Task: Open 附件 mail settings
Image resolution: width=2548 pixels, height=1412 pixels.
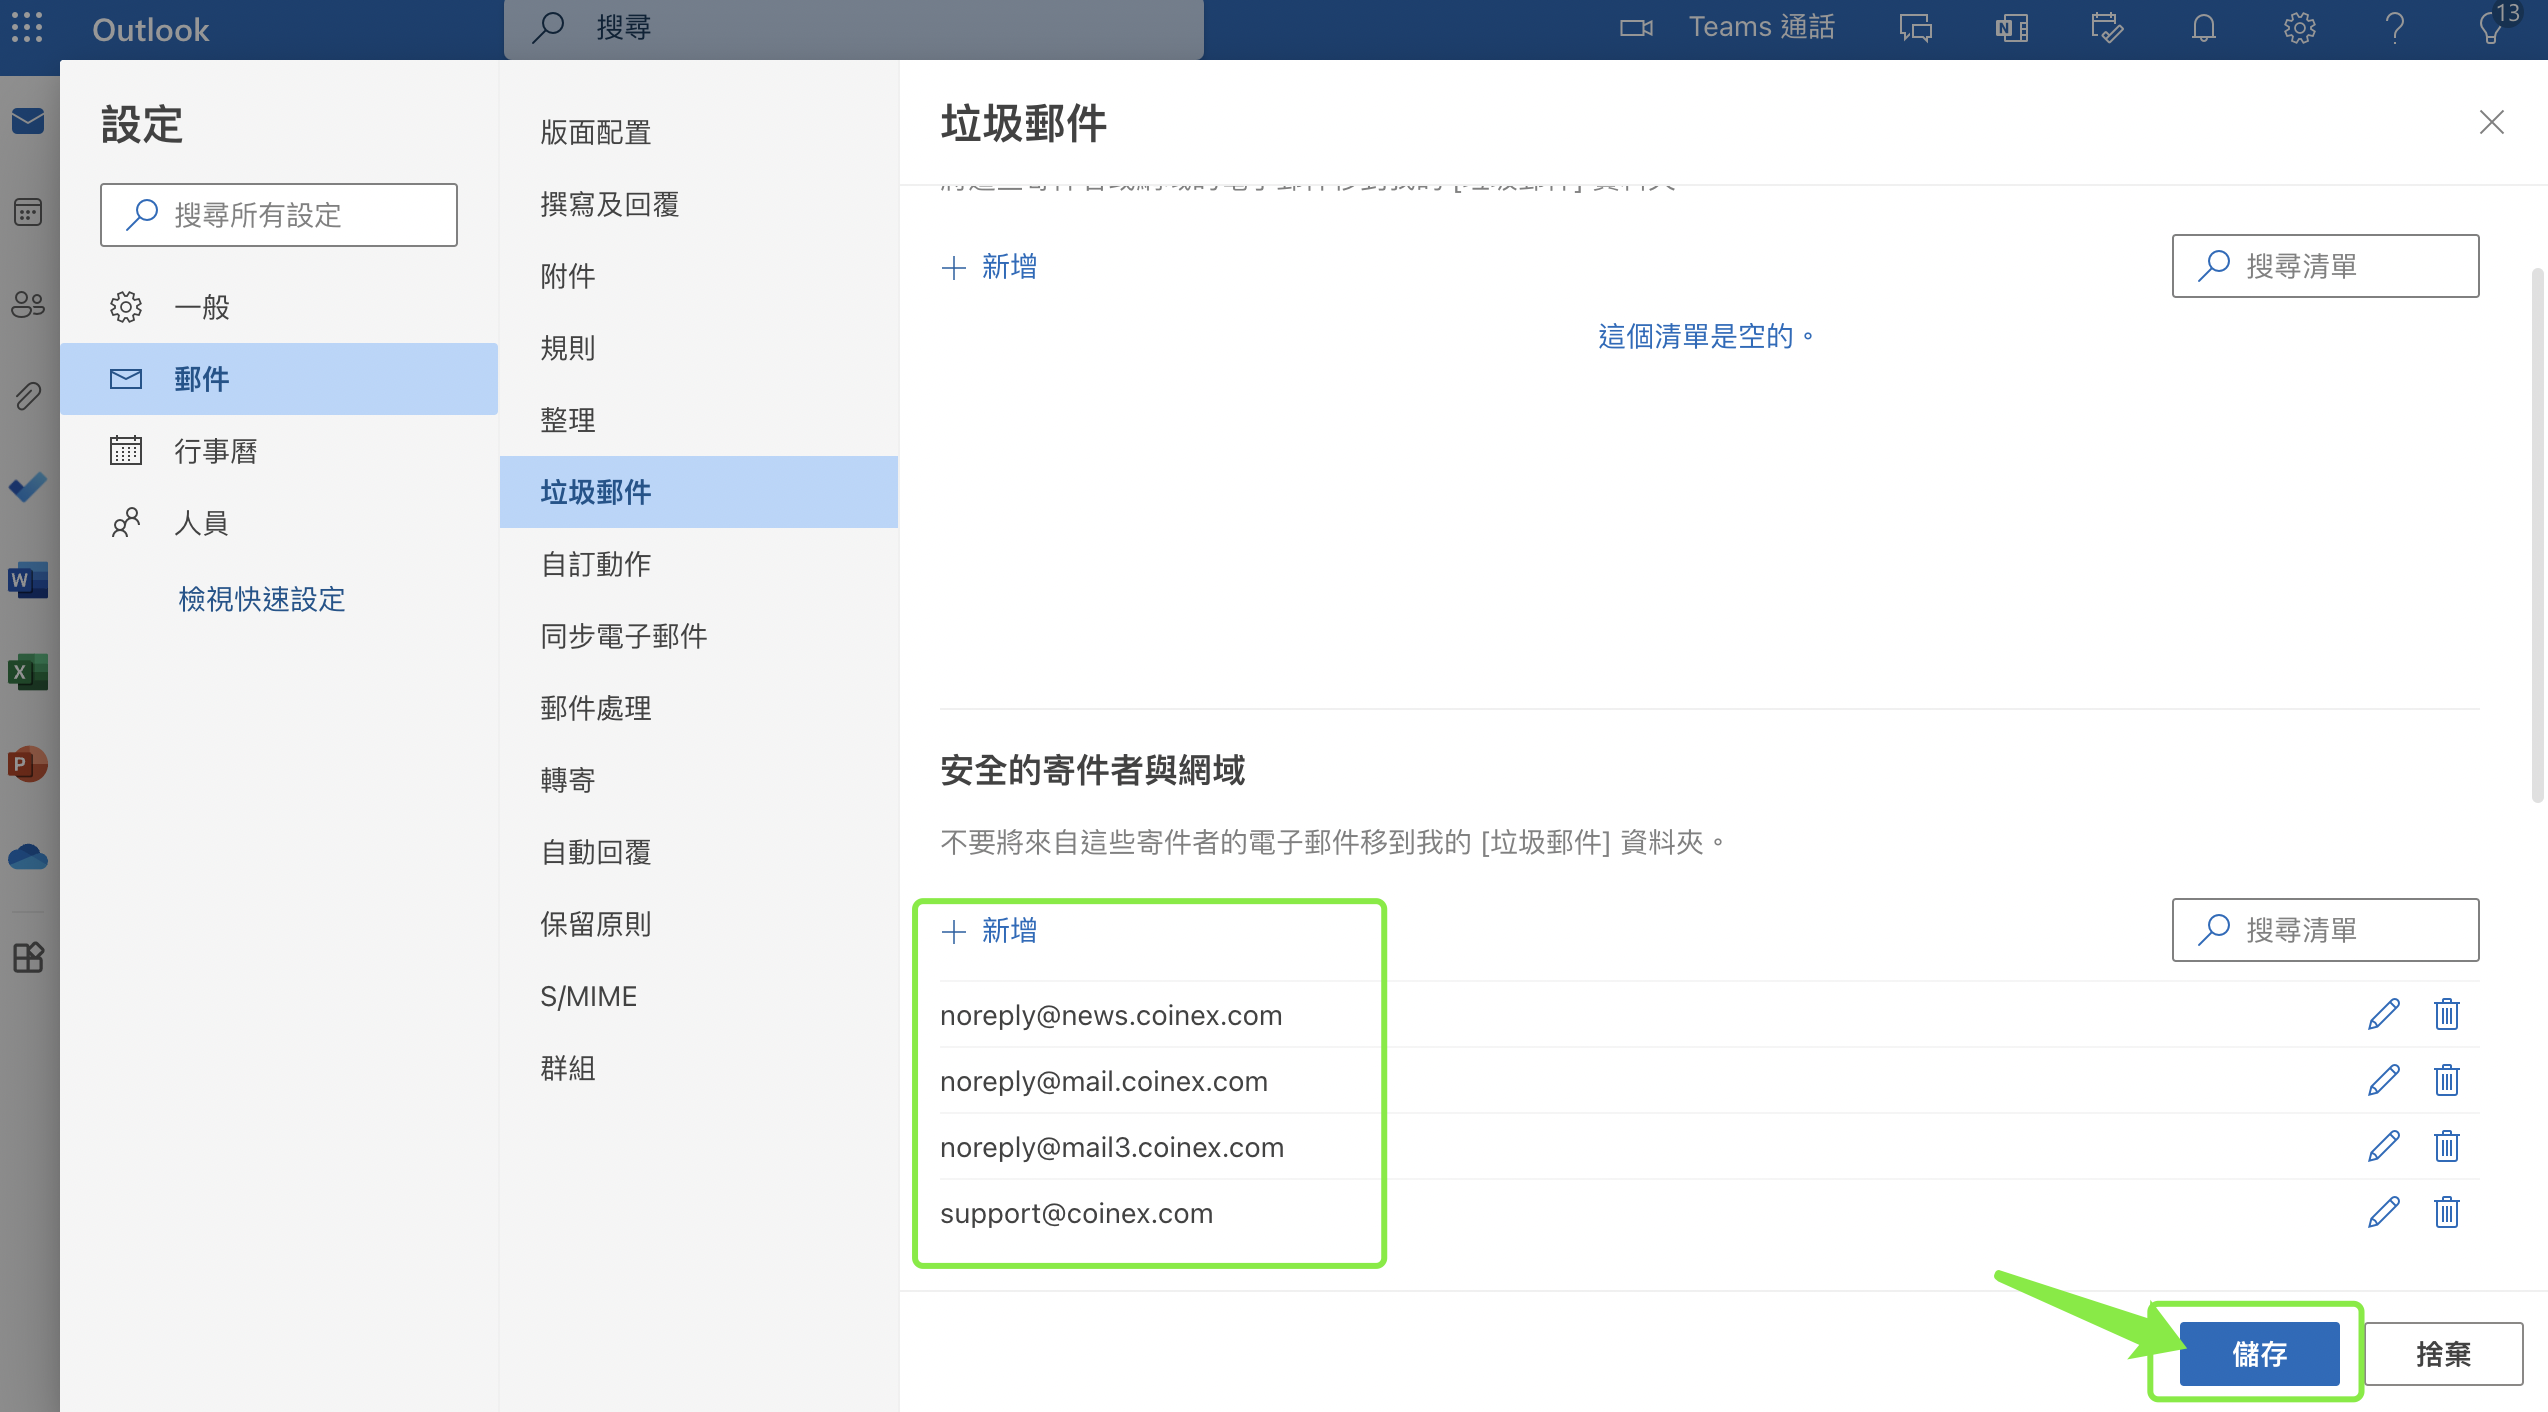Action: [699, 276]
